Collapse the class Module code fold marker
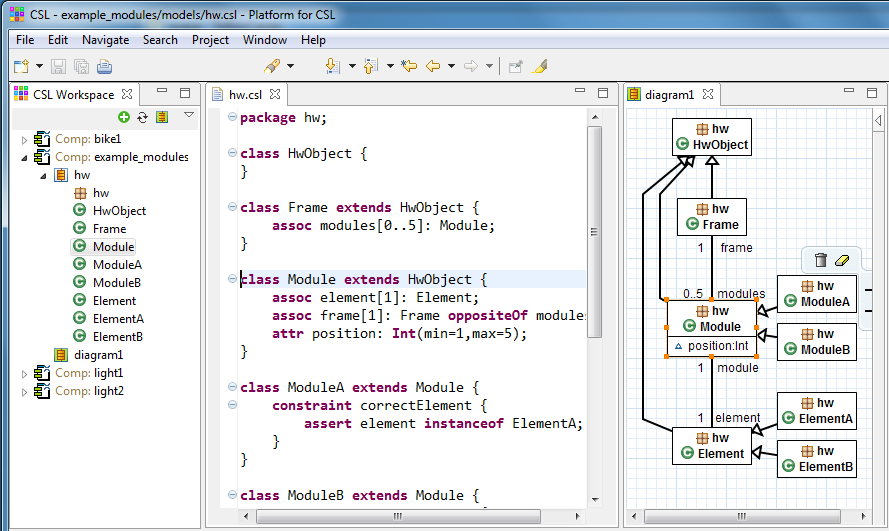Viewport: 889px width, 531px height. [232, 280]
